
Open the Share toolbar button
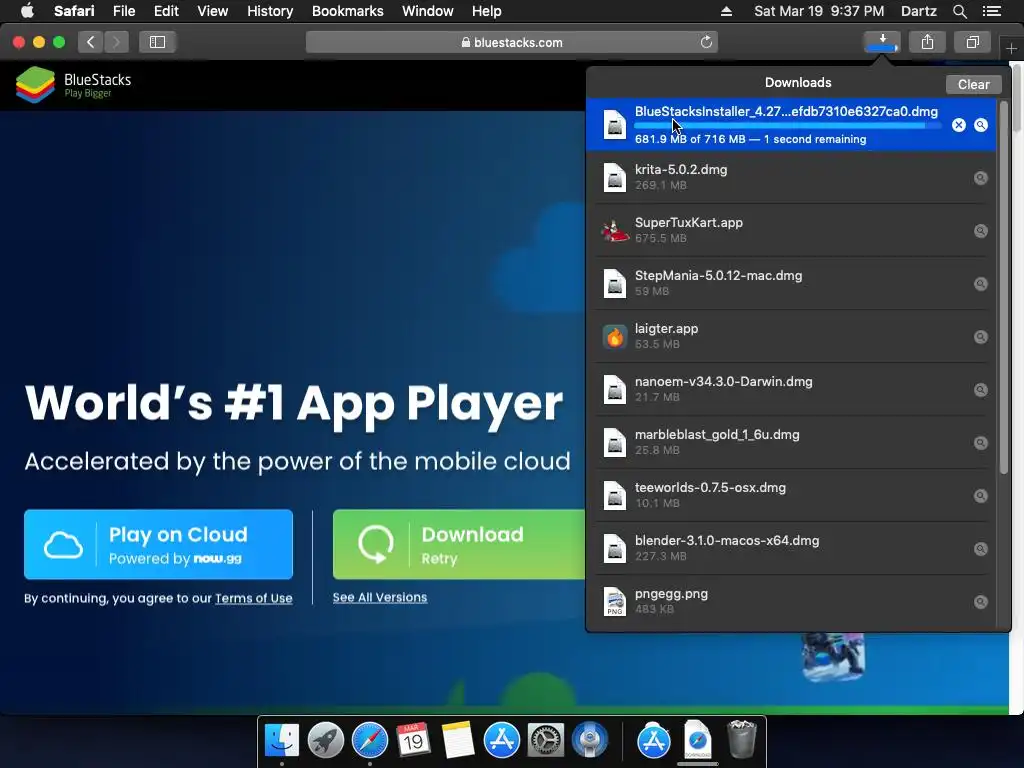pyautogui.click(x=927, y=42)
